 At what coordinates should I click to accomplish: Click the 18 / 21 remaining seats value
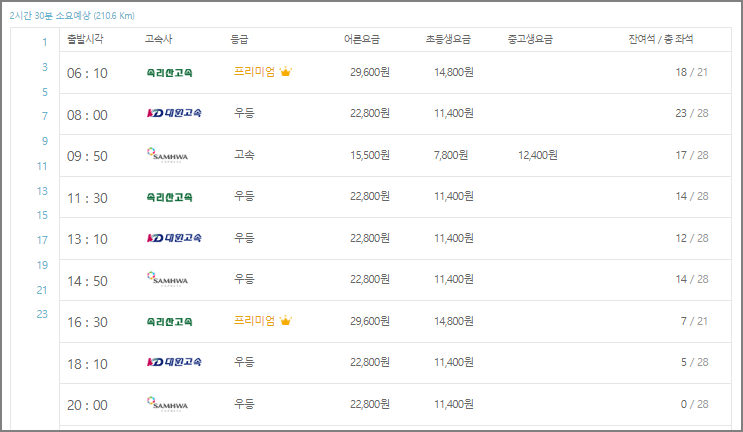691,72
